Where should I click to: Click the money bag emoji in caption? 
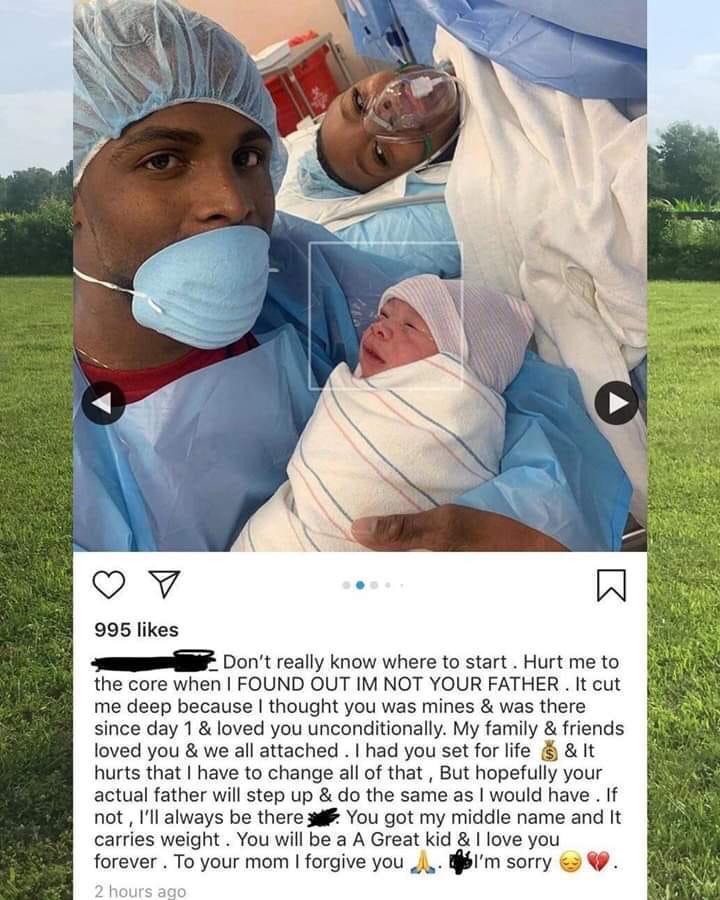point(549,751)
